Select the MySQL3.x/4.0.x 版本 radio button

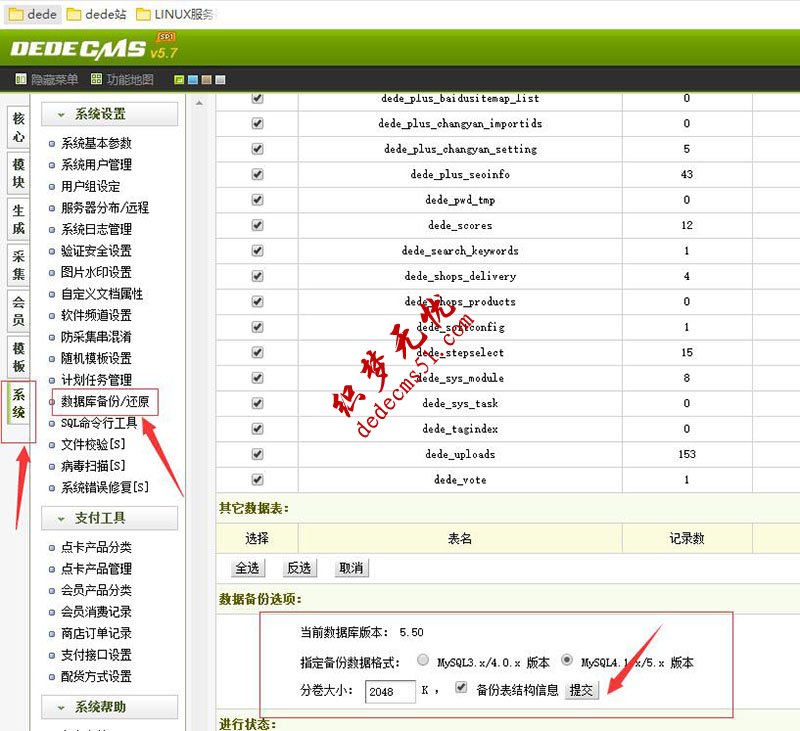(423, 660)
